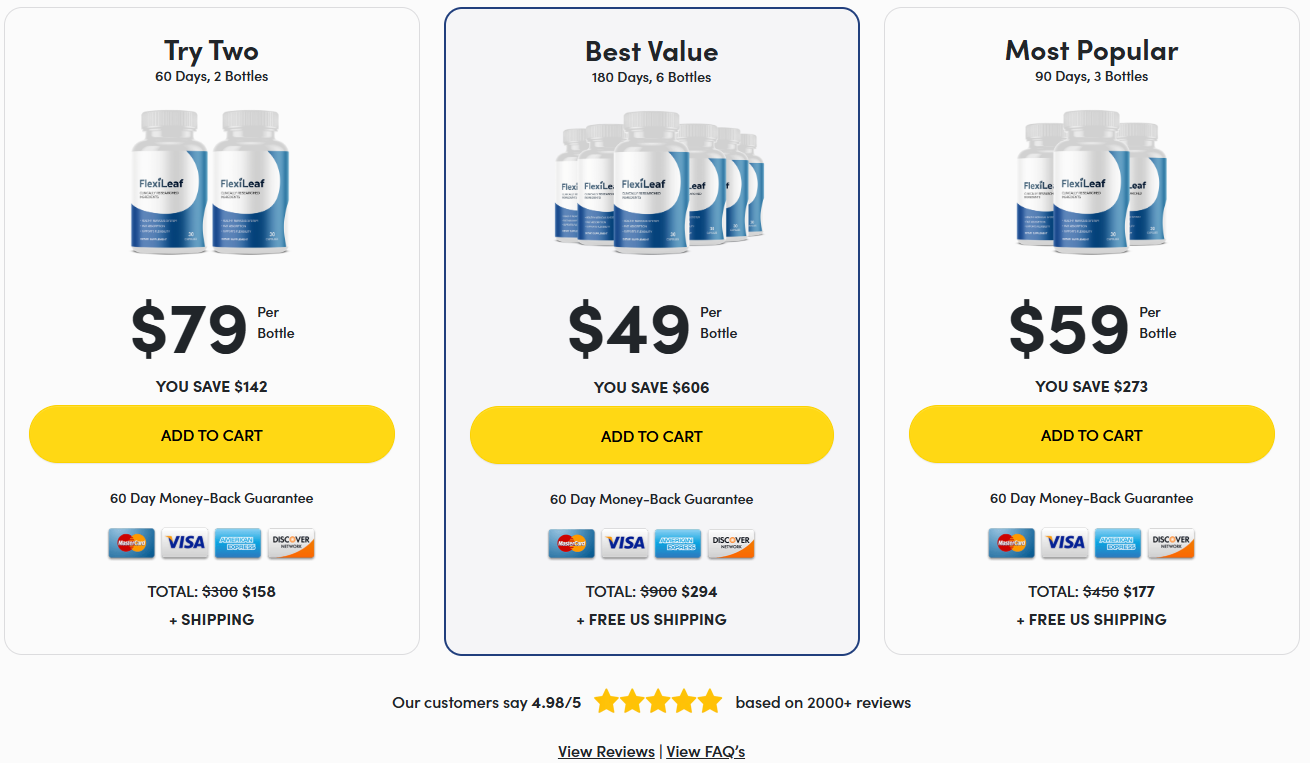Add the Most Popular 3-bottle package to cart
This screenshot has width=1310, height=763.
click(x=1092, y=435)
